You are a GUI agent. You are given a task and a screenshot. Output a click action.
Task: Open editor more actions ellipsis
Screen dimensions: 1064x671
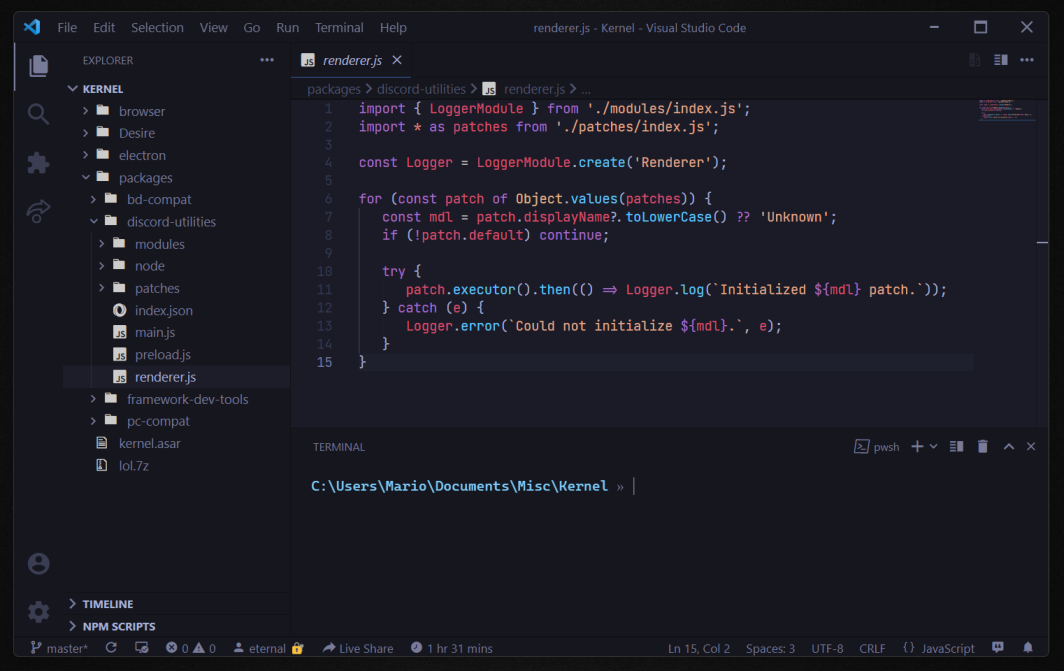pyautogui.click(x=1027, y=60)
